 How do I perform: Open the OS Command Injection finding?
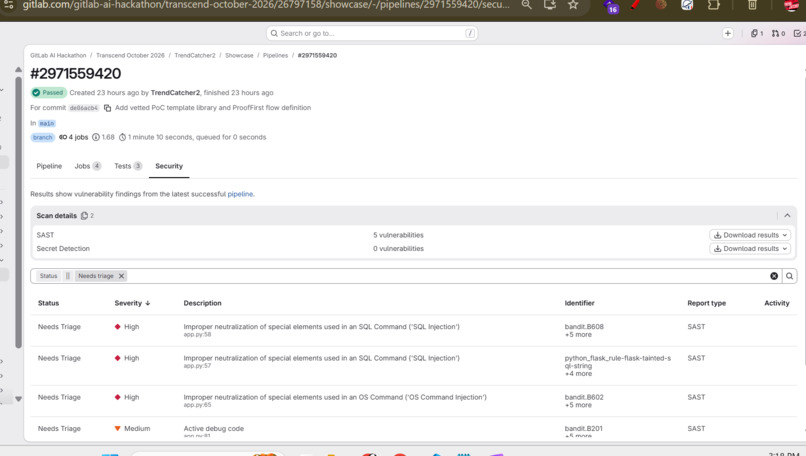335,397
